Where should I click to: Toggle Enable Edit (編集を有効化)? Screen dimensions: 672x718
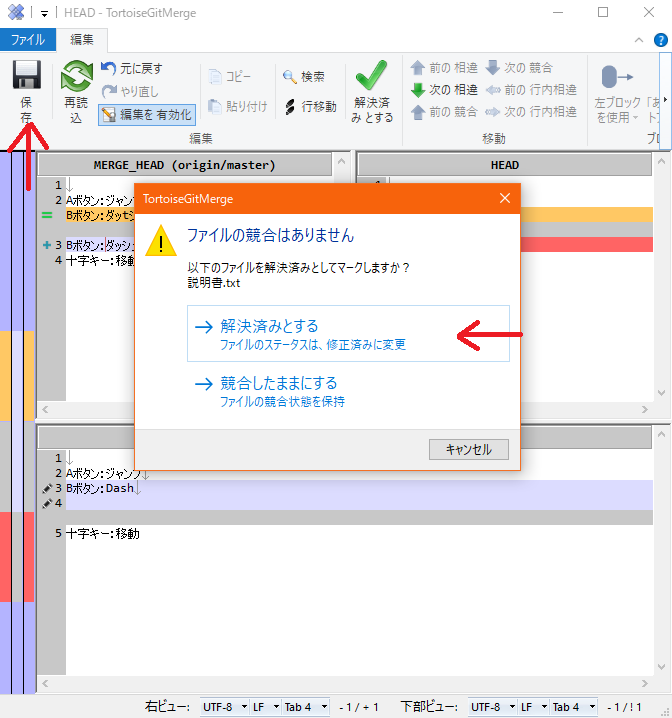[x=147, y=114]
